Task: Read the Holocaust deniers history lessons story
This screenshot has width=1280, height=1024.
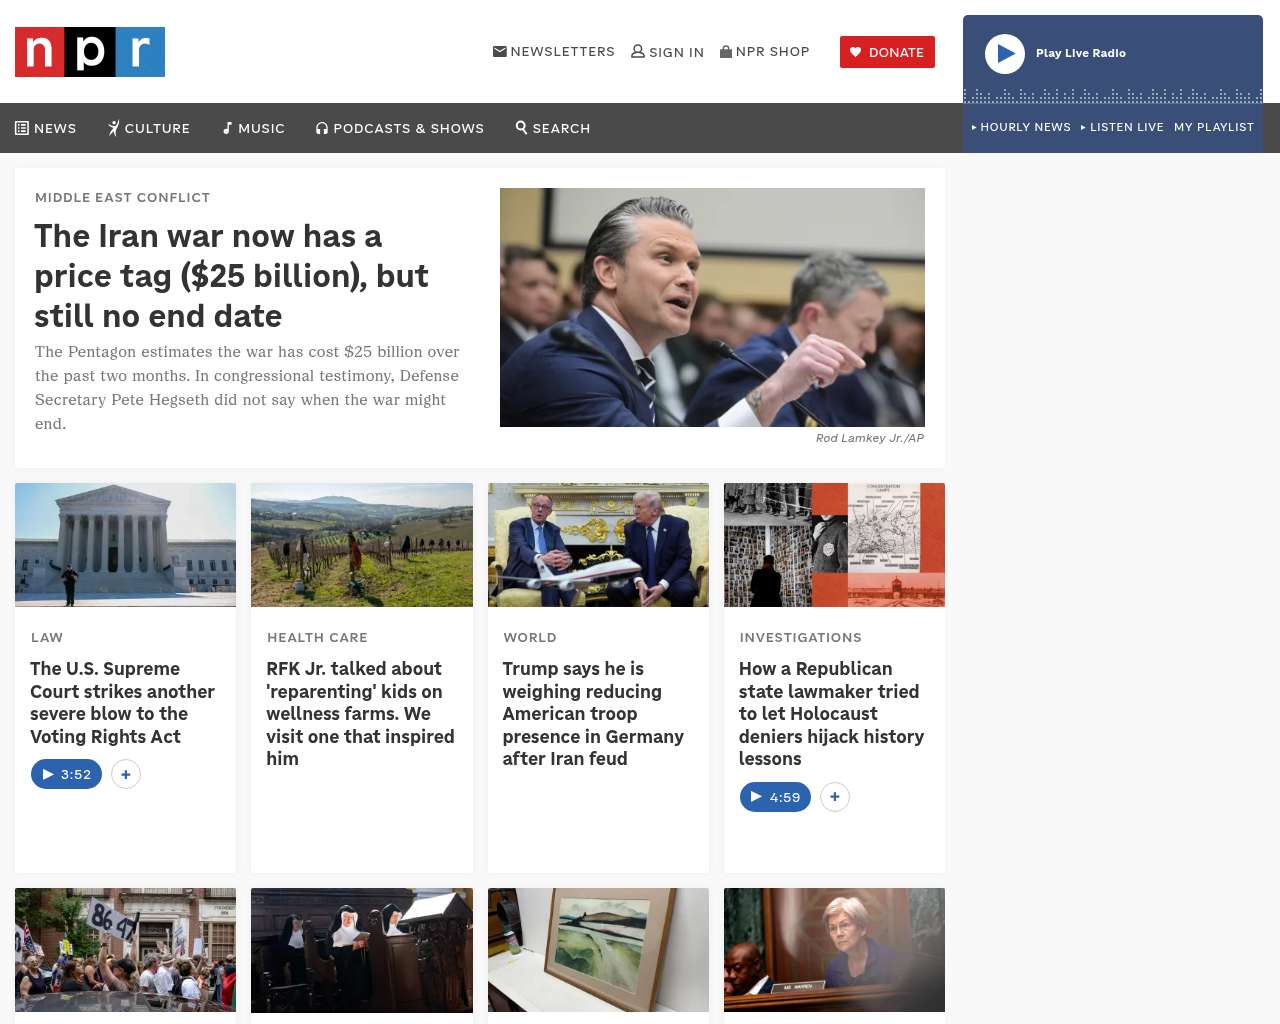Action: click(832, 714)
